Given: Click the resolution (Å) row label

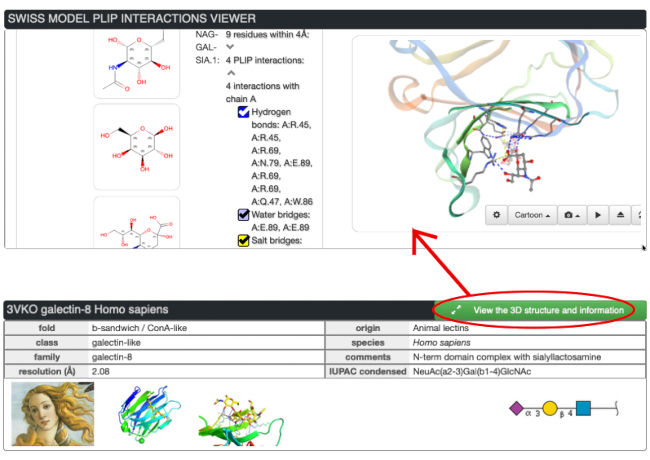Looking at the screenshot, I should click(47, 371).
